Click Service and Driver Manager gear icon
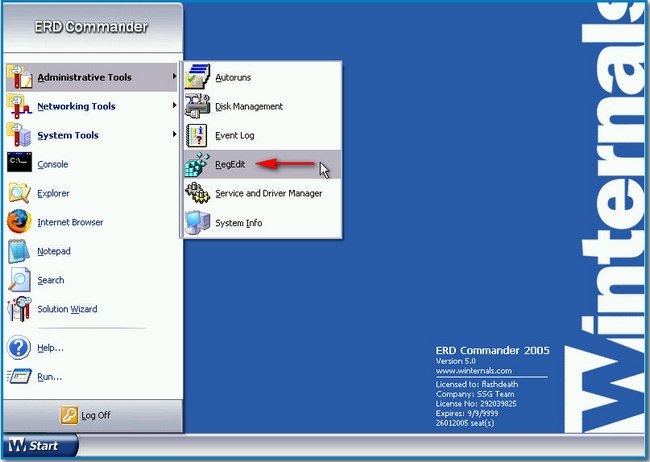The image size is (650, 462). pos(197,193)
